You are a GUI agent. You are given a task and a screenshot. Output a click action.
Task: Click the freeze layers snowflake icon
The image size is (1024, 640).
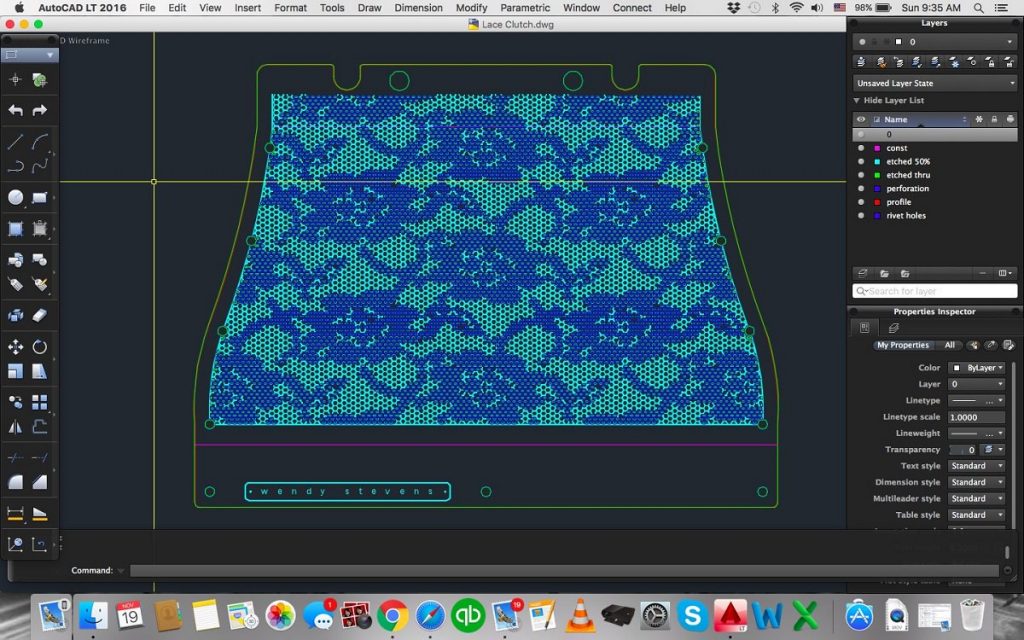click(952, 62)
